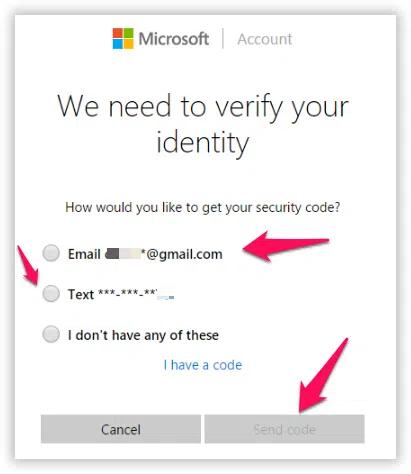
Task: Open the "I have a code" link
Action: tap(203, 365)
